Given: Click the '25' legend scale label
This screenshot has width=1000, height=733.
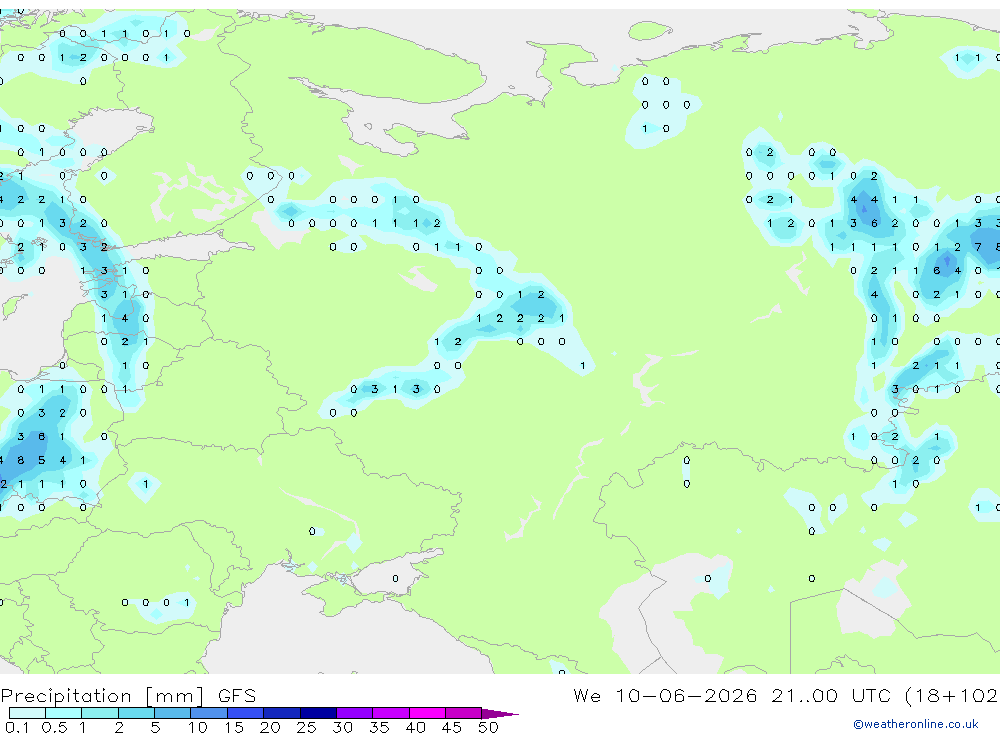Looking at the screenshot, I should pyautogui.click(x=306, y=727).
